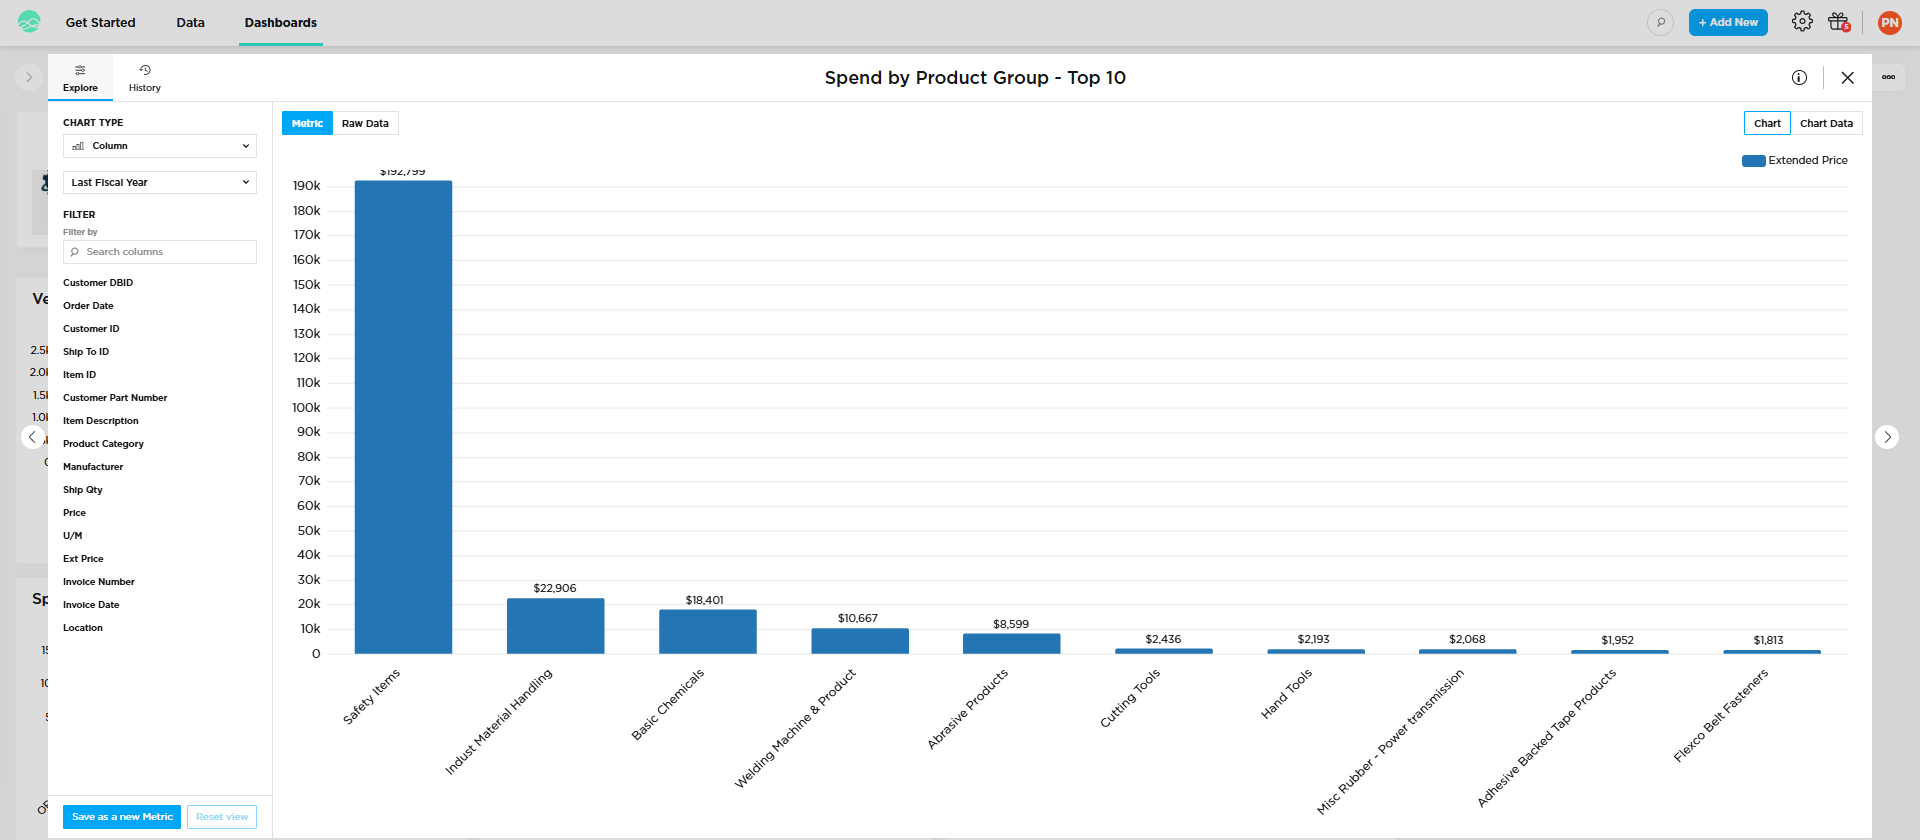Go to next chart arrow
The image size is (1920, 840).
click(1887, 437)
